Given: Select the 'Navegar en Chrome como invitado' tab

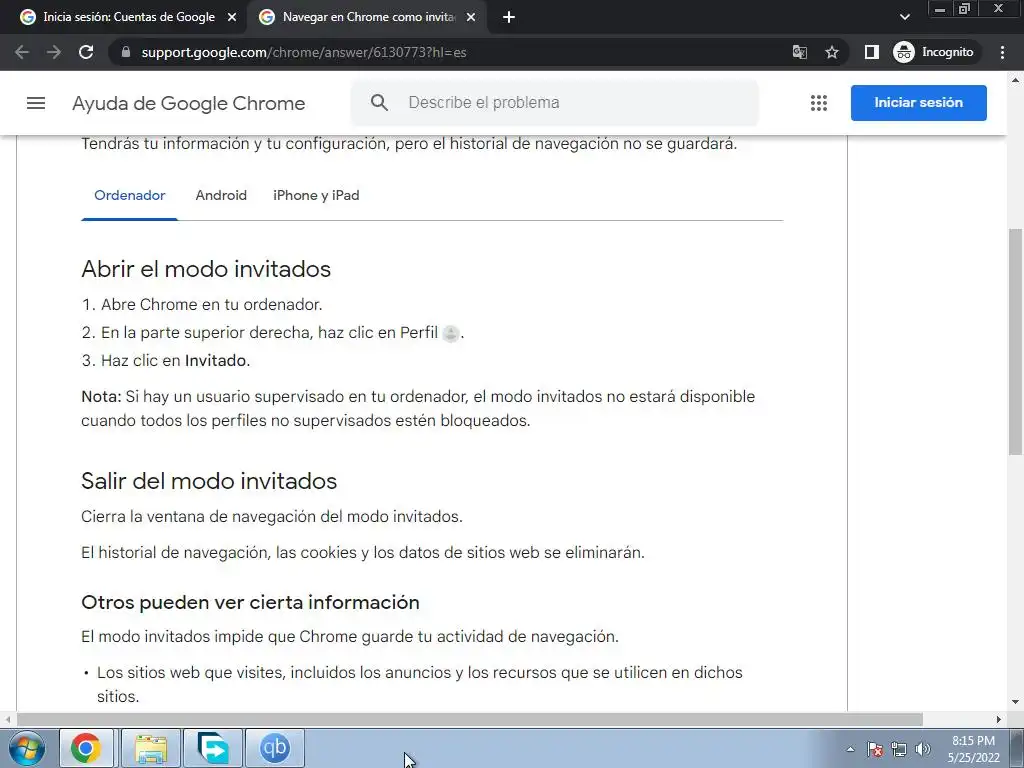Looking at the screenshot, I should (x=366, y=18).
